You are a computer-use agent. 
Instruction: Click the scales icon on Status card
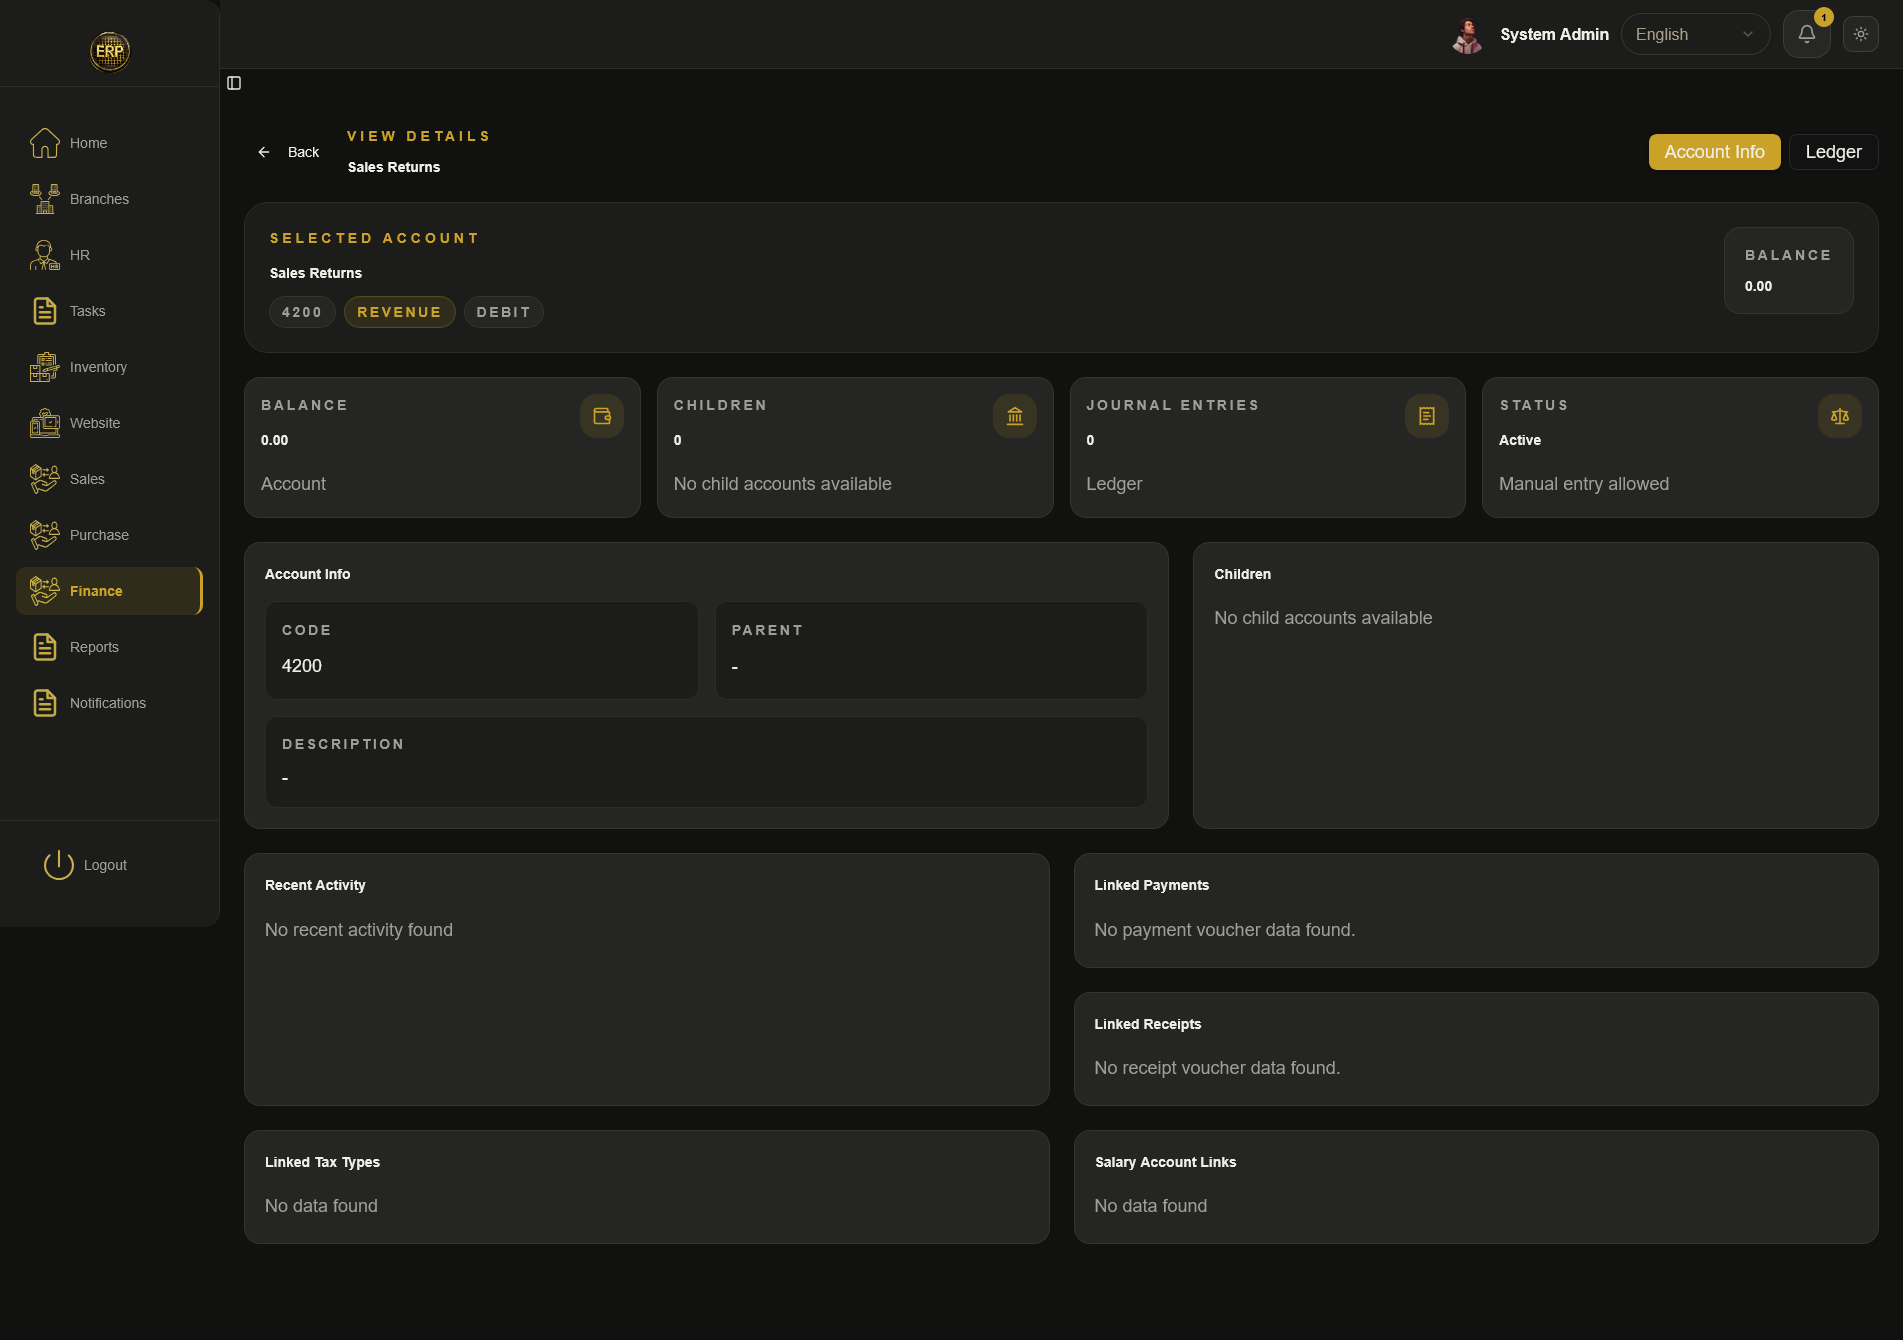(x=1840, y=416)
